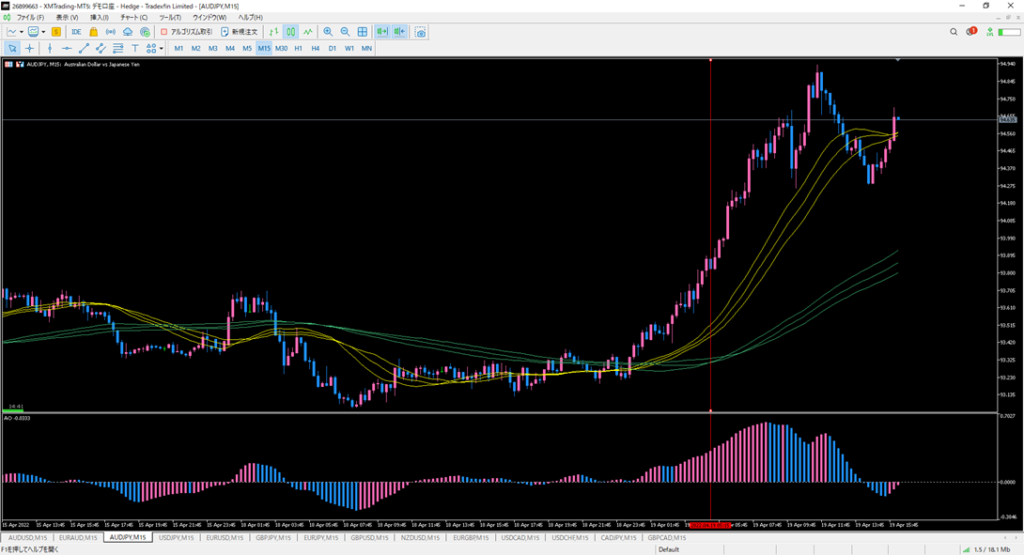The height and width of the screenshot is (555, 1024).
Task: Switch to the AUDUSD,M15 chart tab
Action: pyautogui.click(x=27, y=538)
